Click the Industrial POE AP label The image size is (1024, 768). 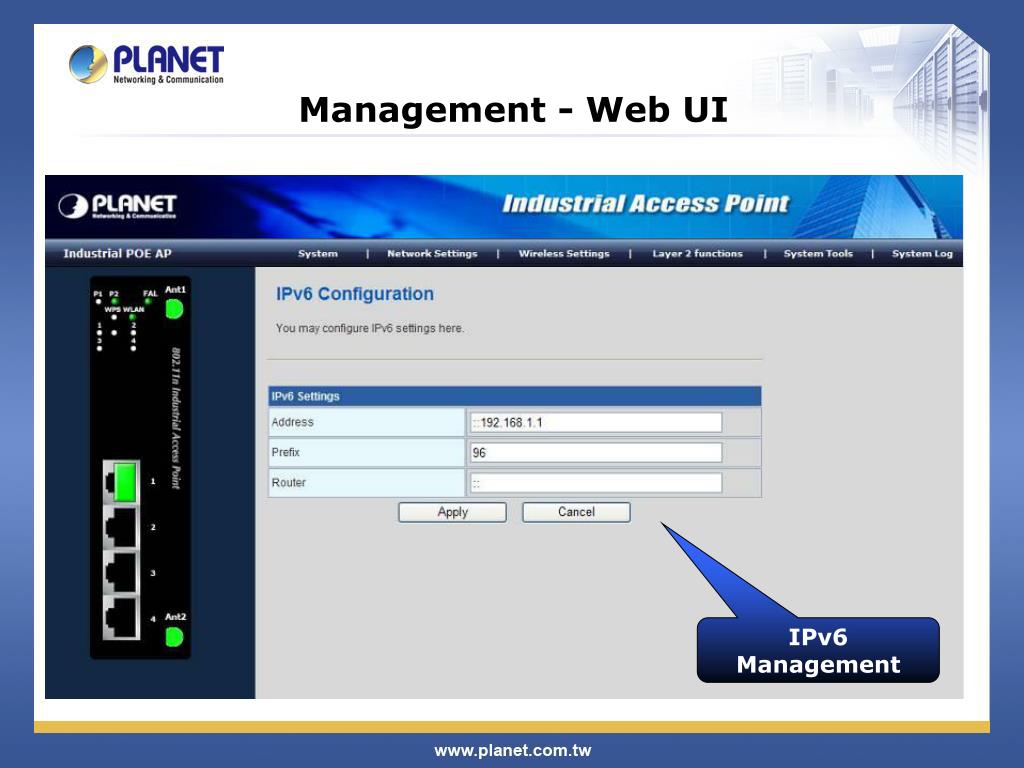click(118, 253)
